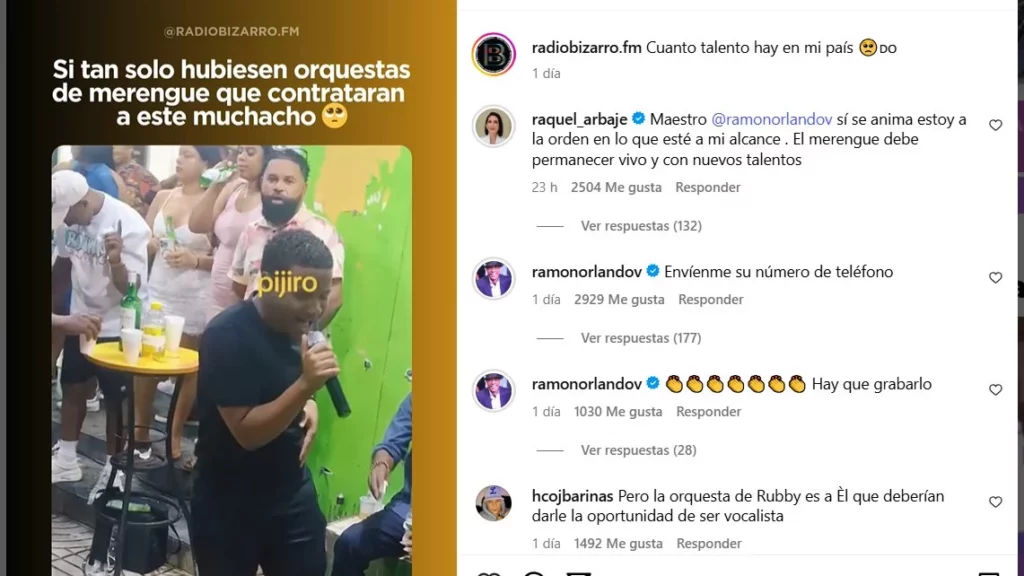
Task: Click raquel_arbaje's verified badge
Action: [x=639, y=119]
